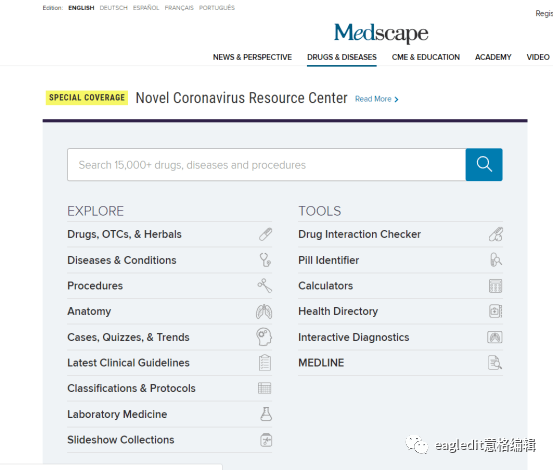Switch the edition to Deutsch

click(x=113, y=8)
